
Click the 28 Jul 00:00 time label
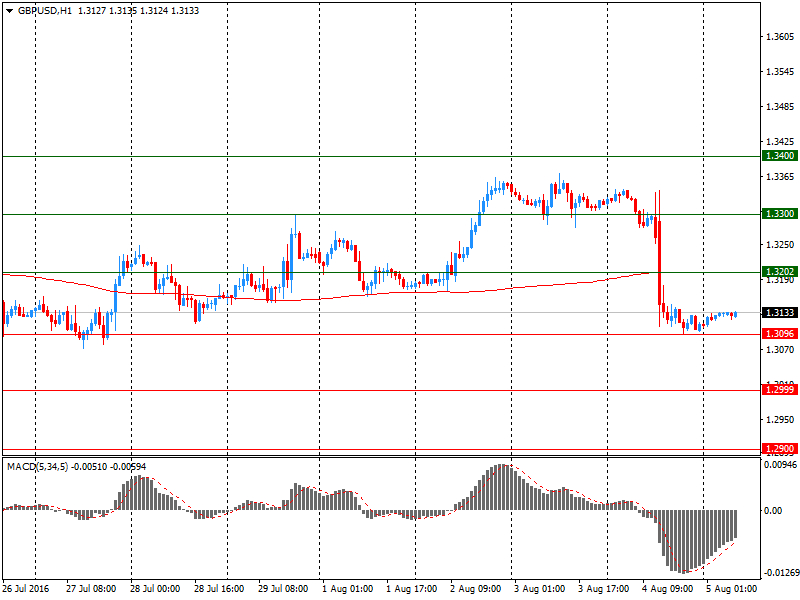pos(155,589)
